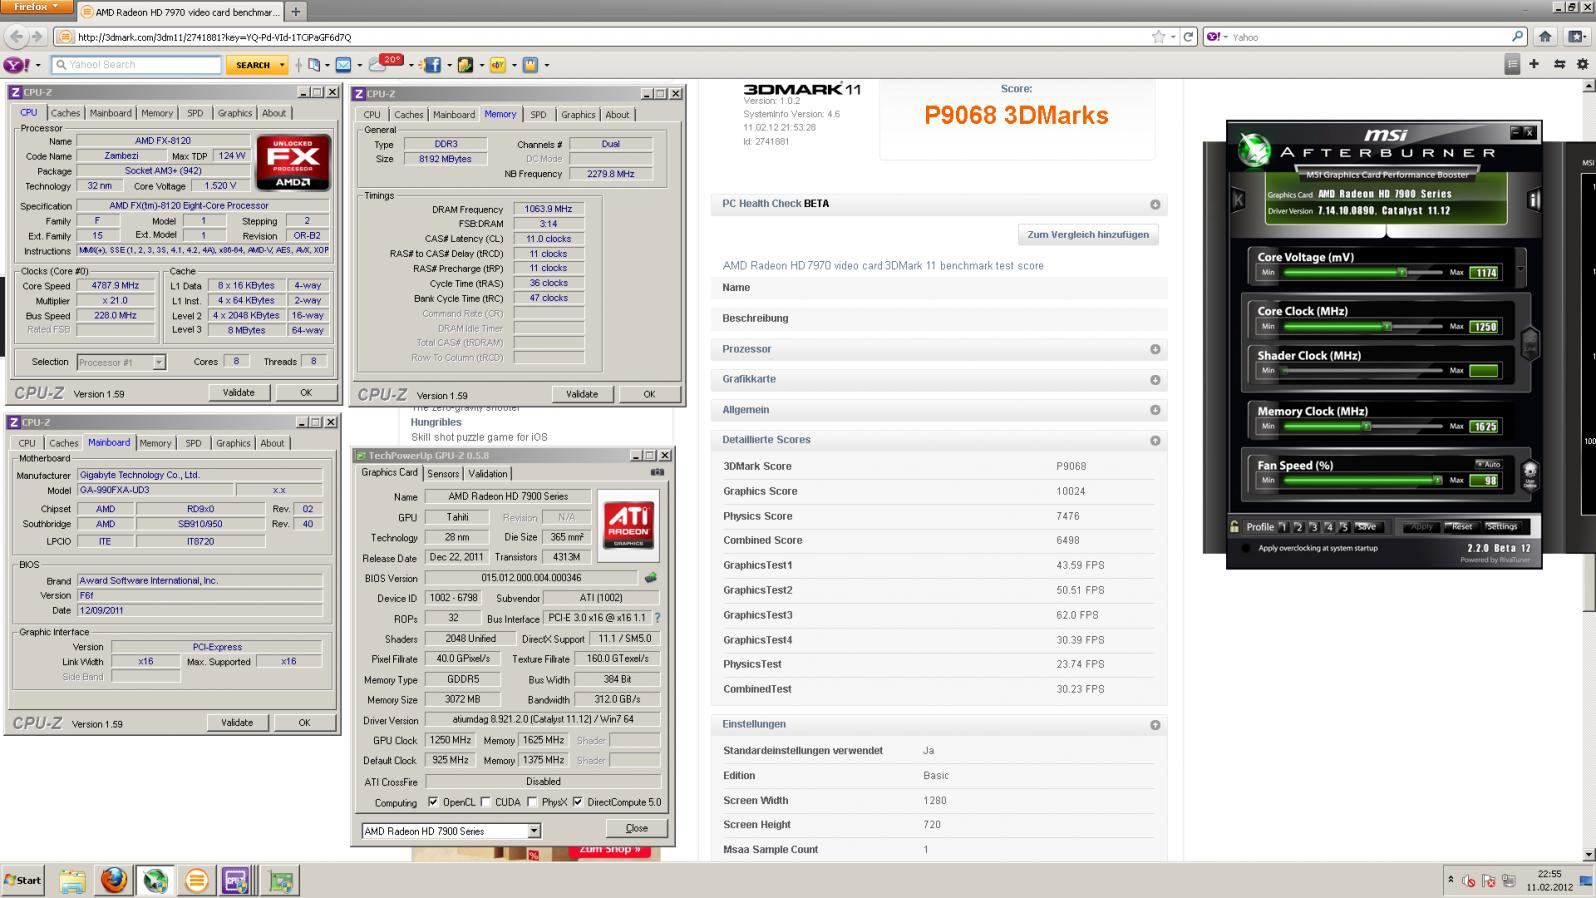Open the GPU-Z graphics card dropdown
The height and width of the screenshot is (898, 1596).
(534, 831)
